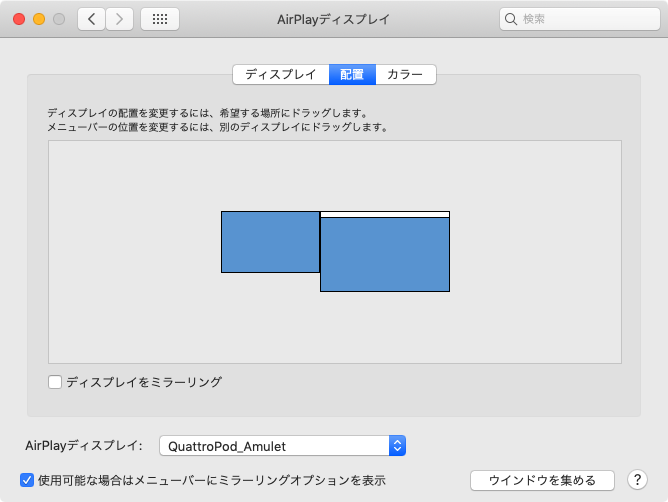668x502 pixels.
Task: Go forward with the right chevron button
Action: click(120, 19)
